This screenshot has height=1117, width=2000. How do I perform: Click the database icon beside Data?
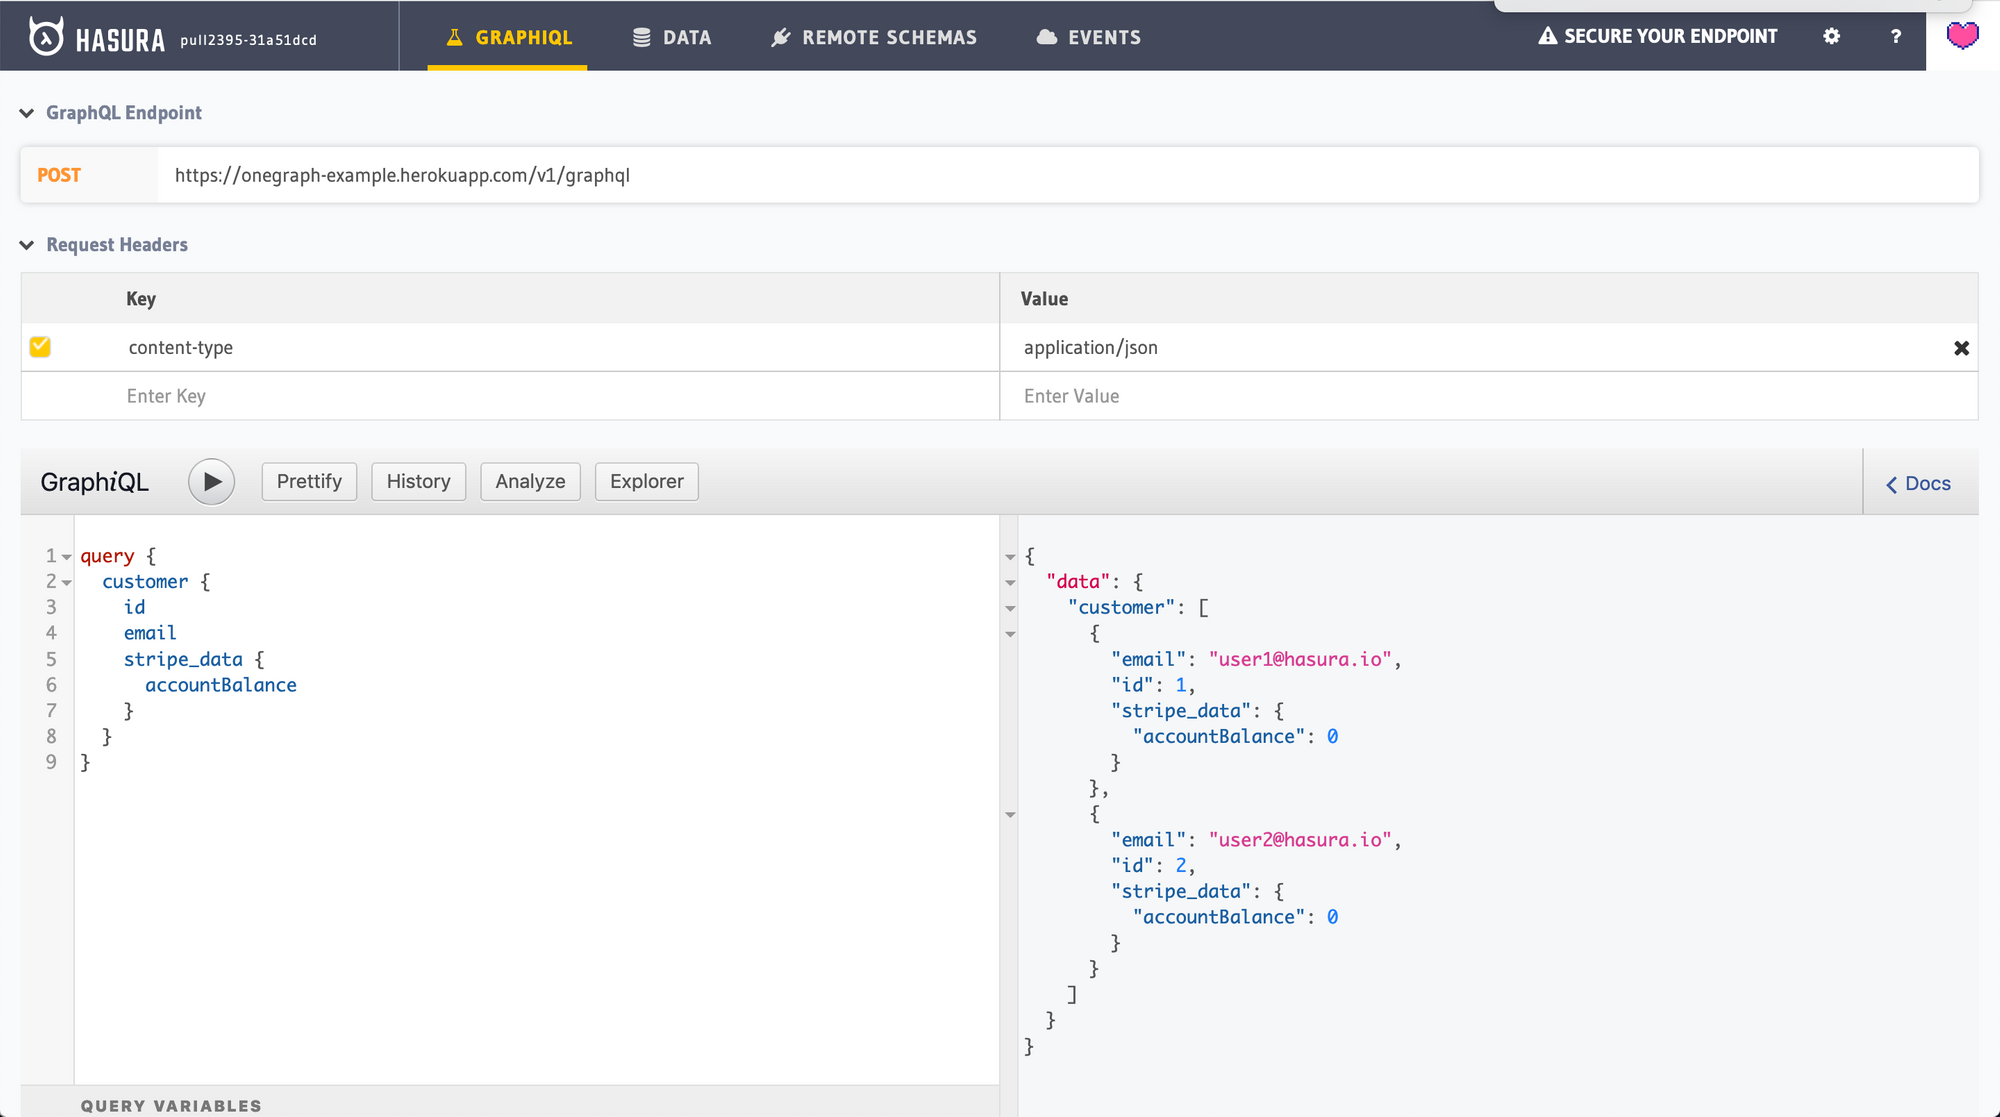pos(642,37)
